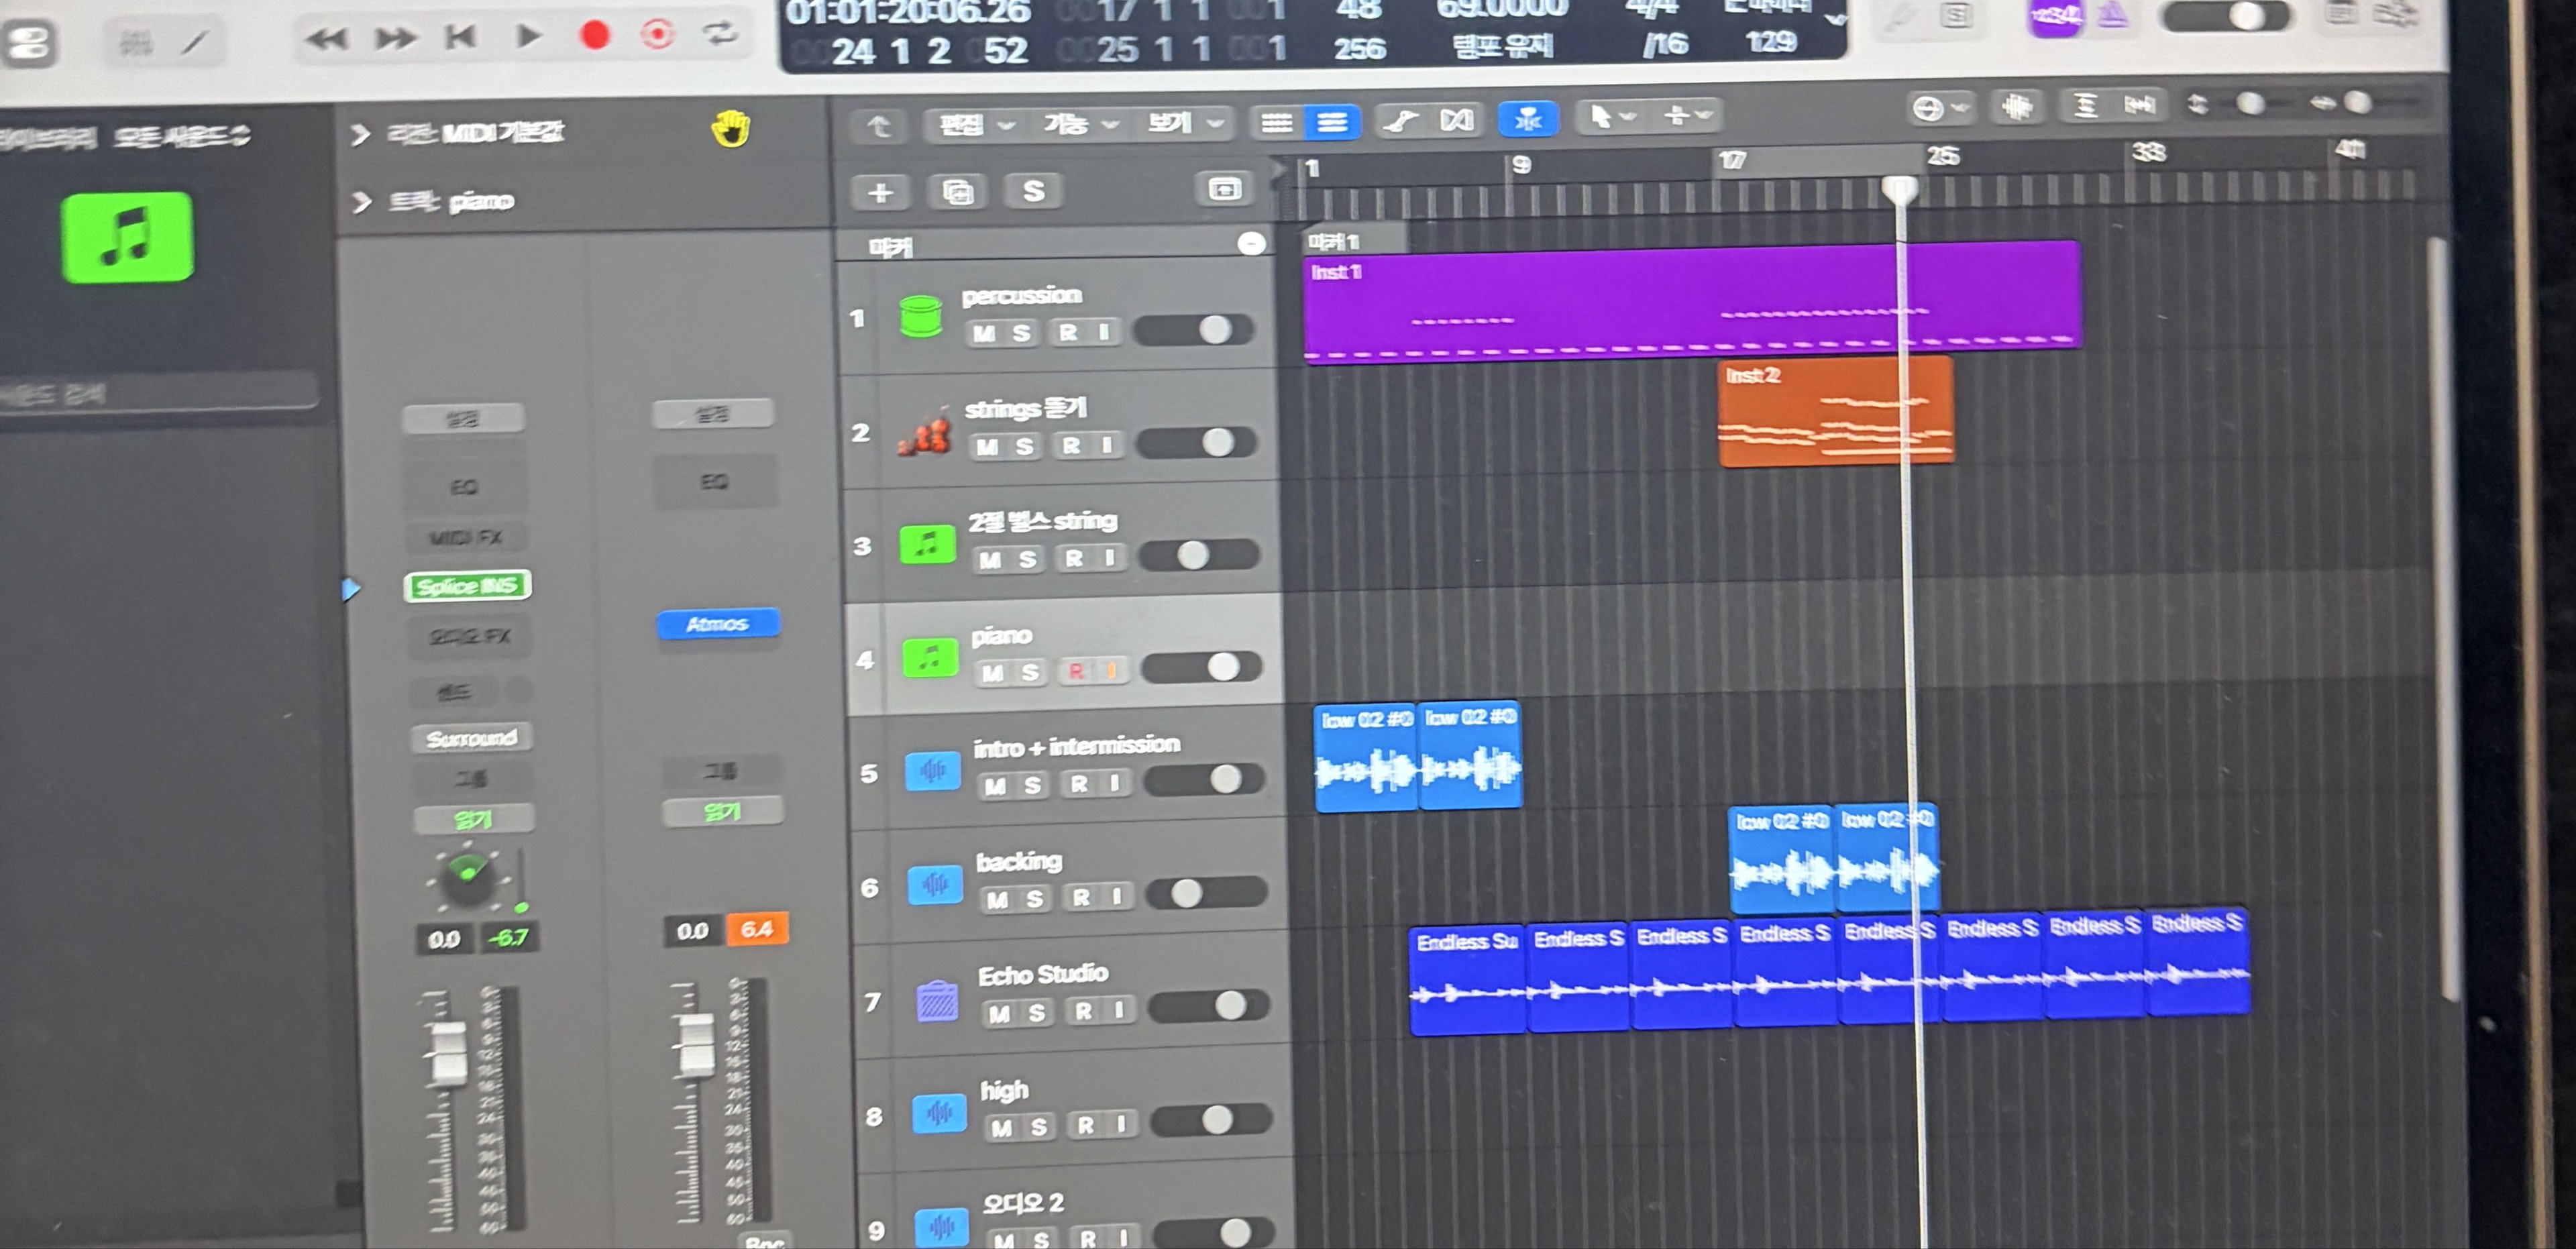Screen dimensions: 2576x1249
Task: Click the rewind transport button
Action: [x=326, y=39]
